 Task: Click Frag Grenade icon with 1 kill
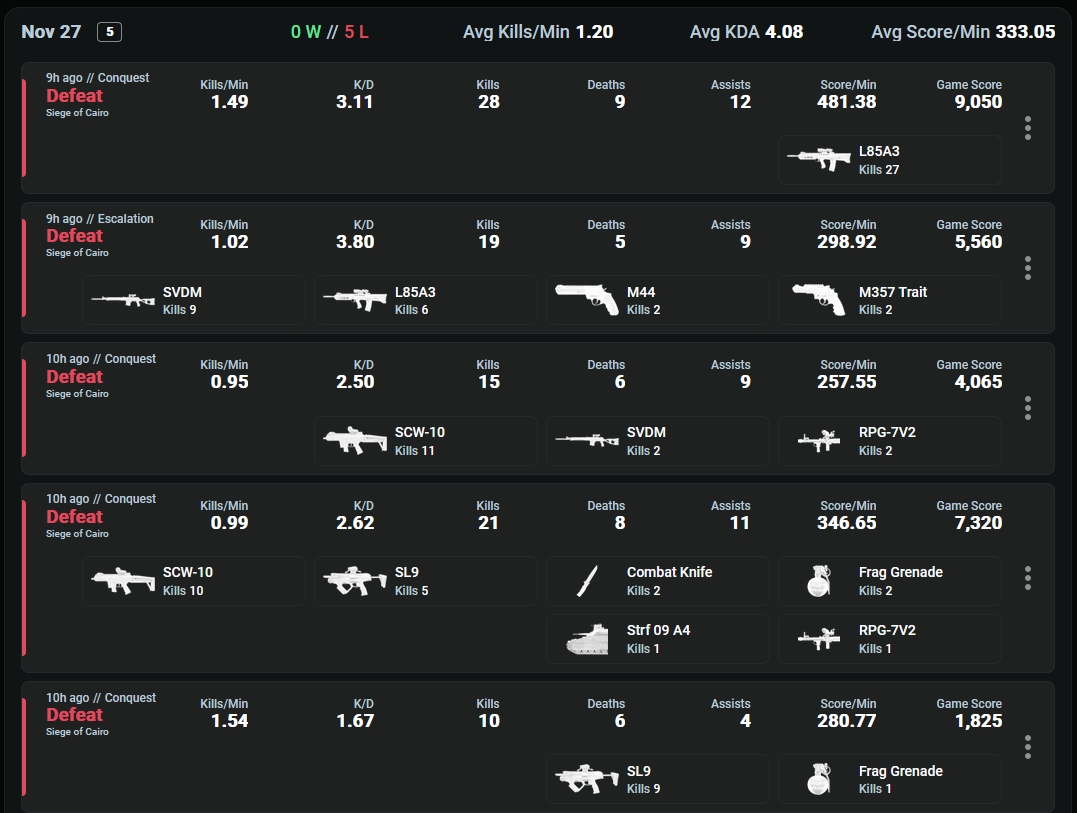(x=819, y=779)
